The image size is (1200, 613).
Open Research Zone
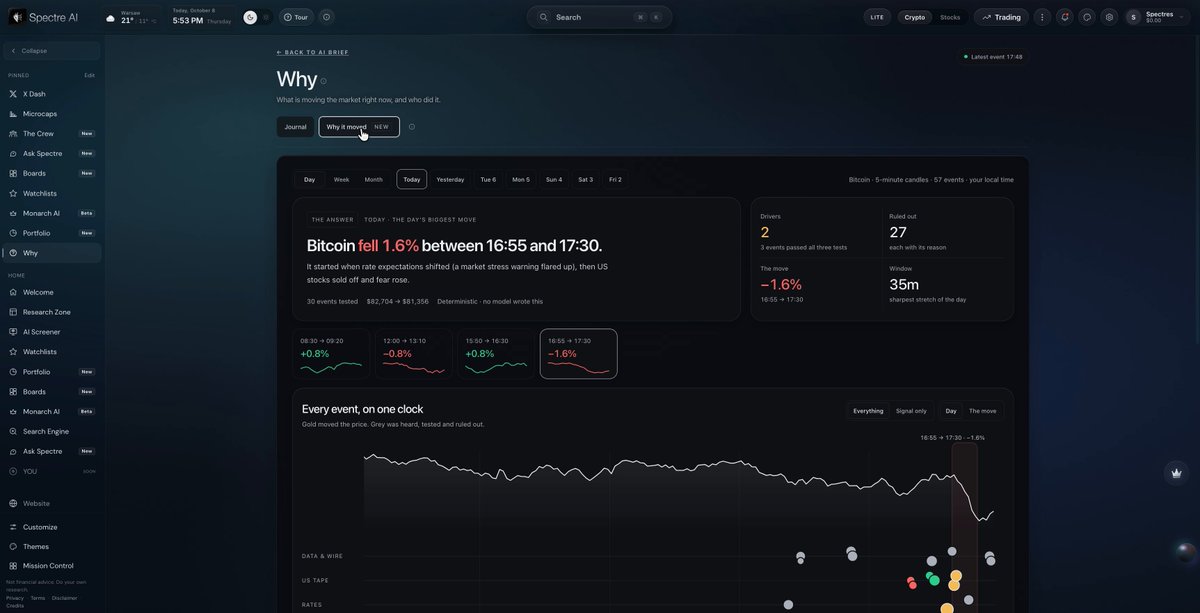(x=52, y=312)
